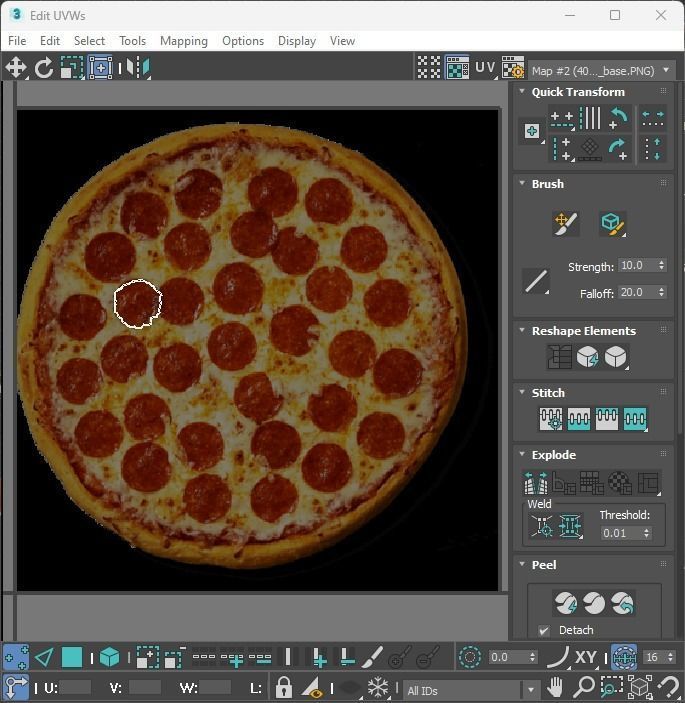Click Align Horizontally to Pivot in Quick Transform
The image size is (685, 703).
pyautogui.click(x=562, y=119)
